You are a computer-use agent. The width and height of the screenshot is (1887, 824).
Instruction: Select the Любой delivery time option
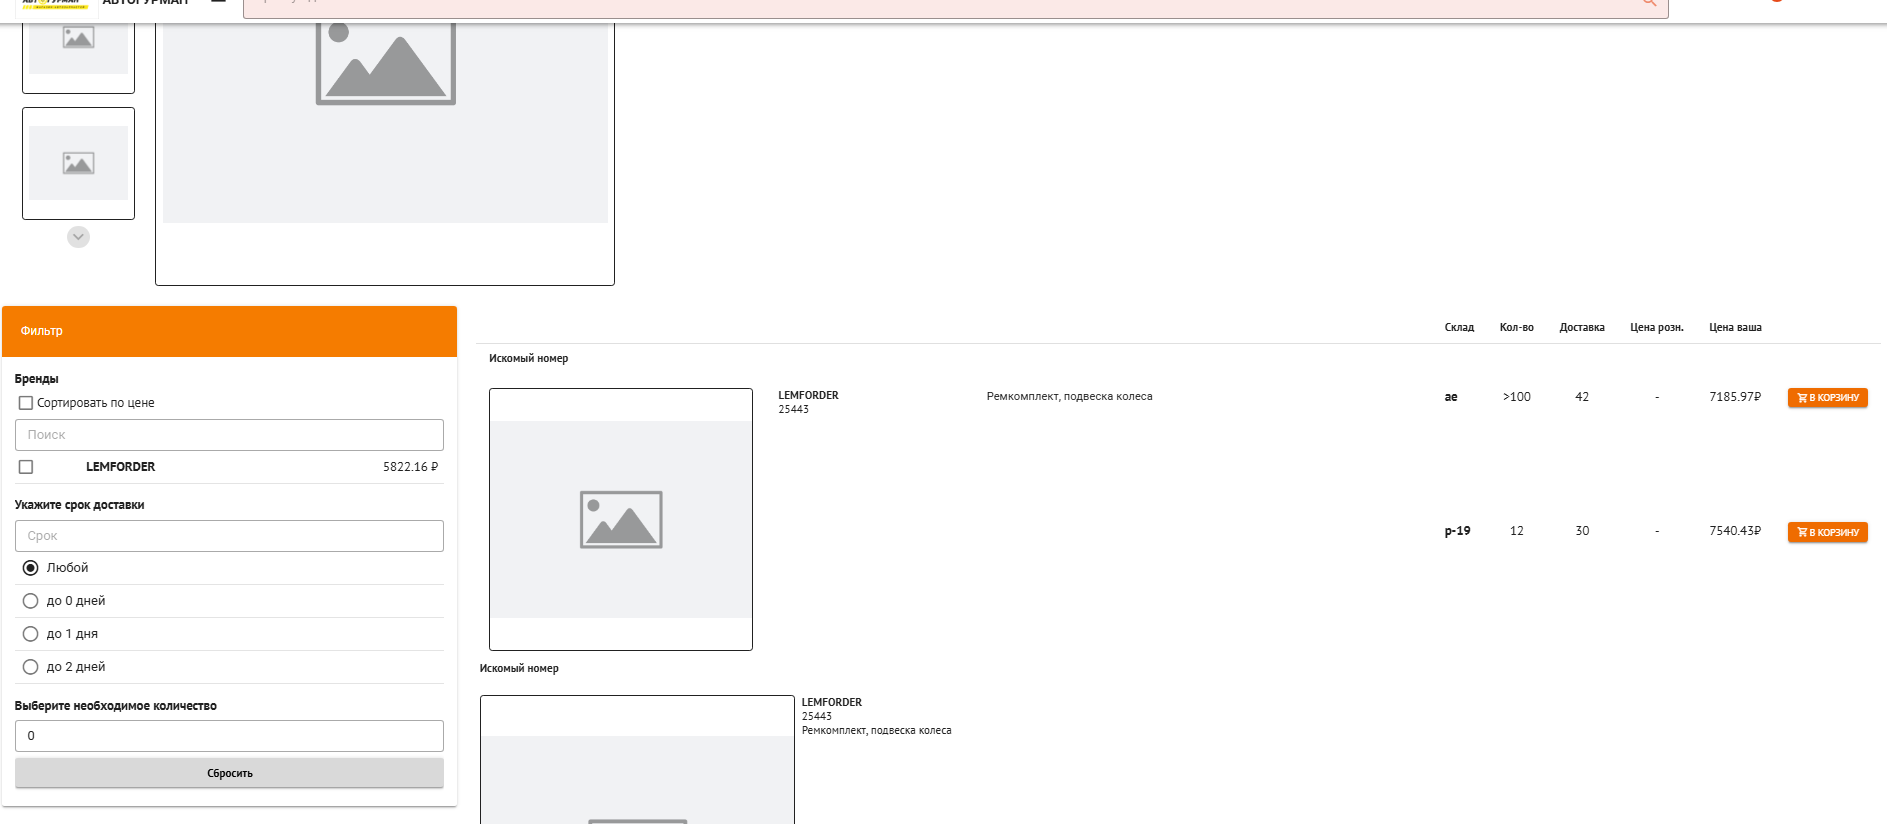tap(31, 568)
